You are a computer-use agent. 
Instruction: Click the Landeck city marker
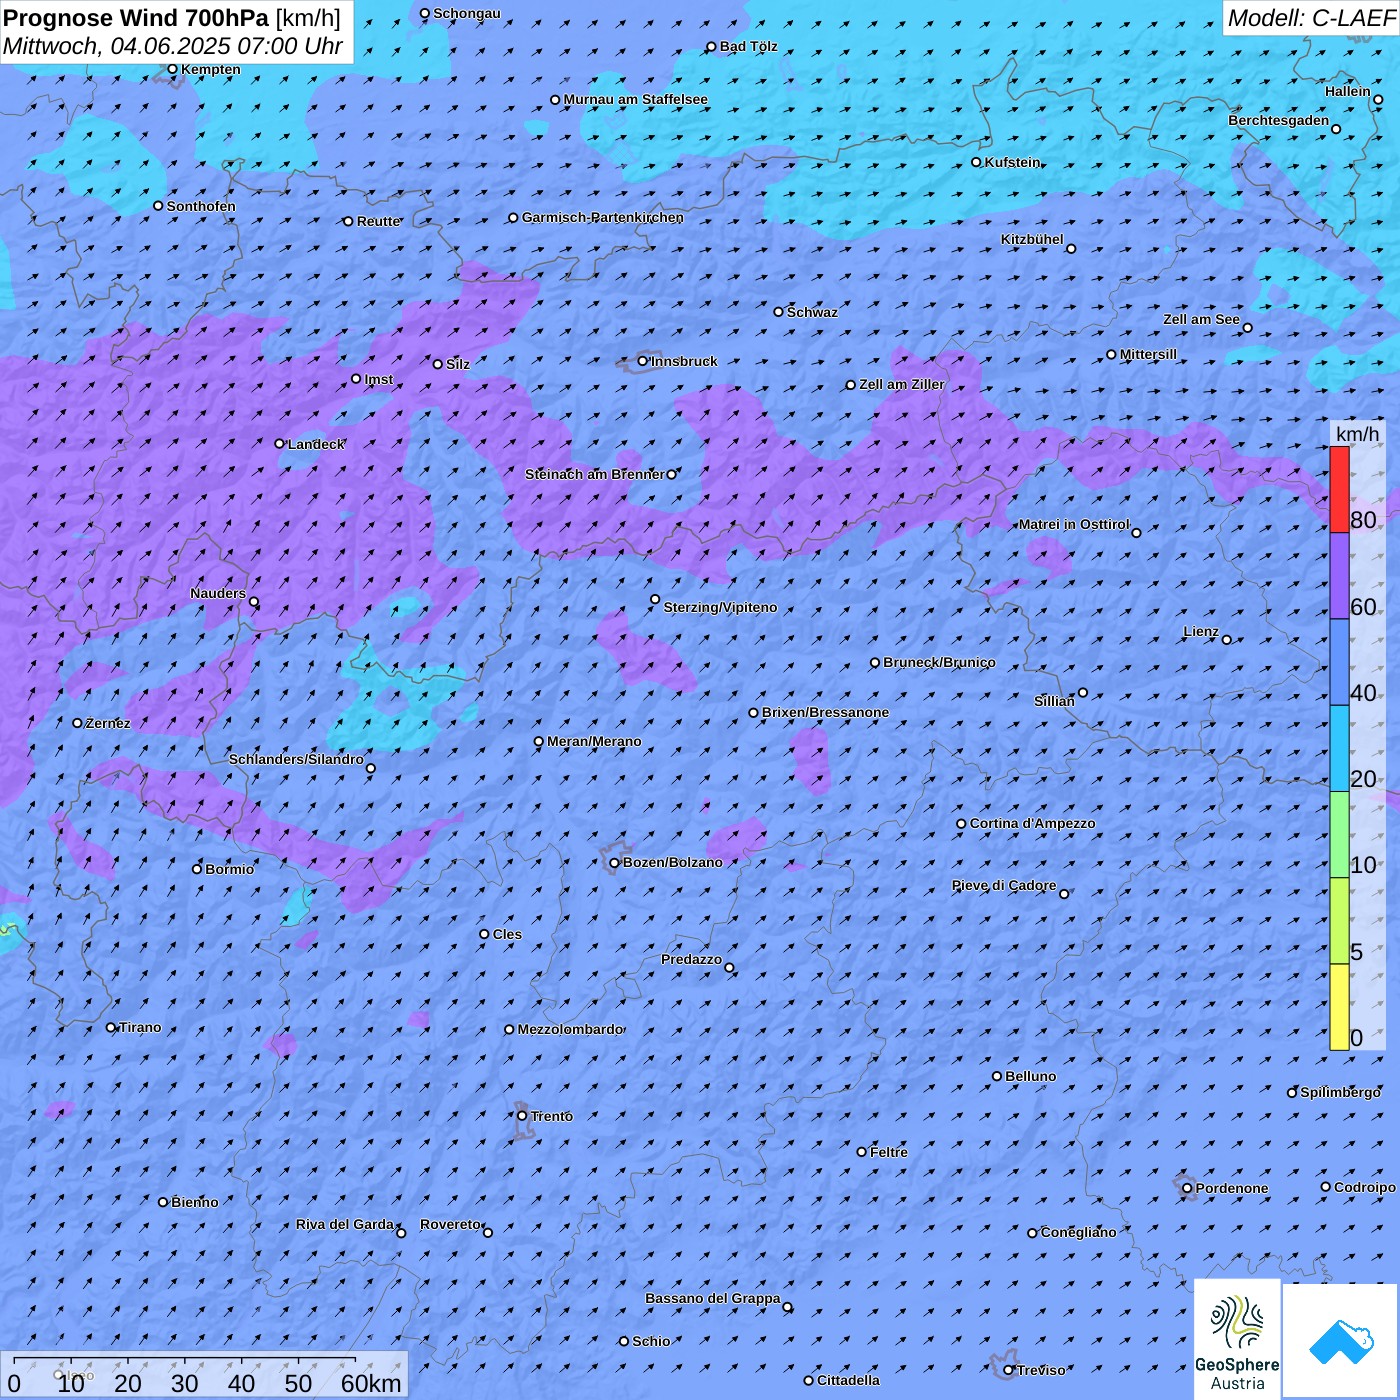(280, 444)
